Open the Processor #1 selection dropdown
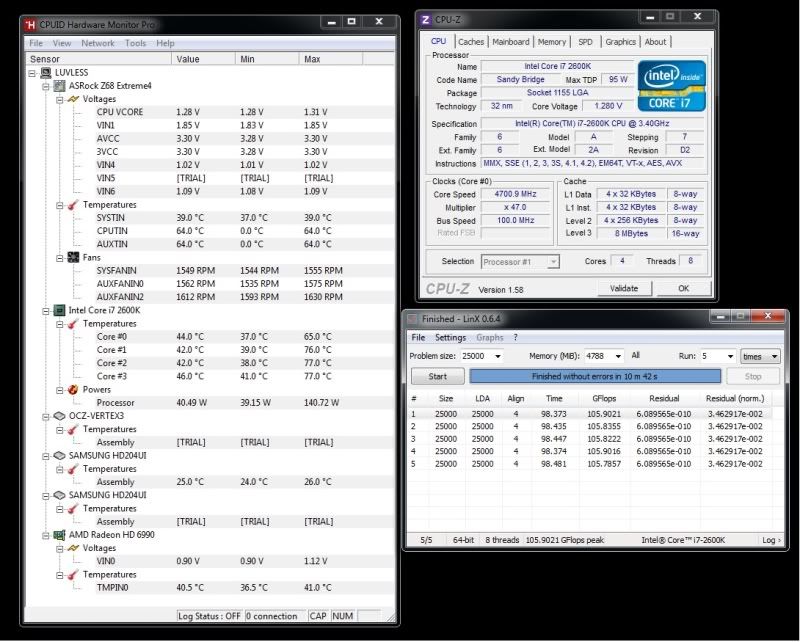The image size is (800, 642). (553, 262)
